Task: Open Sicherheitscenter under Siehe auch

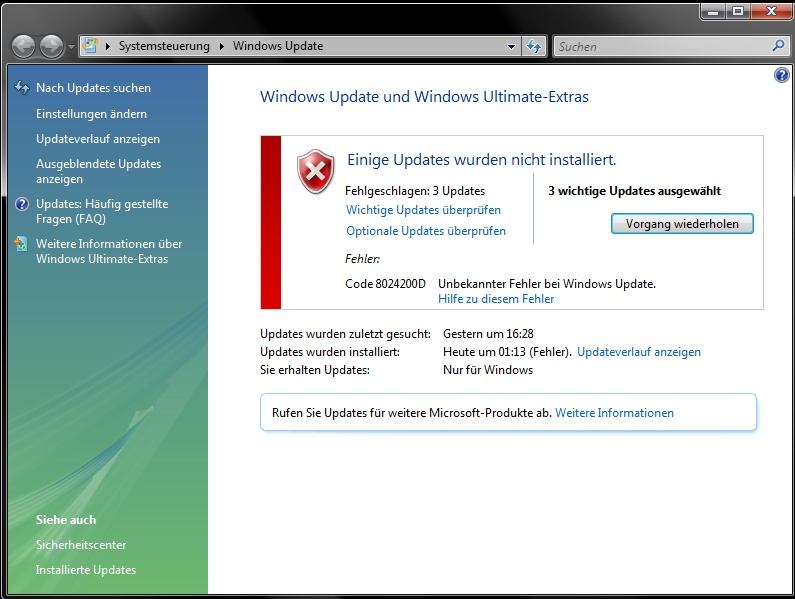Action: (81, 545)
